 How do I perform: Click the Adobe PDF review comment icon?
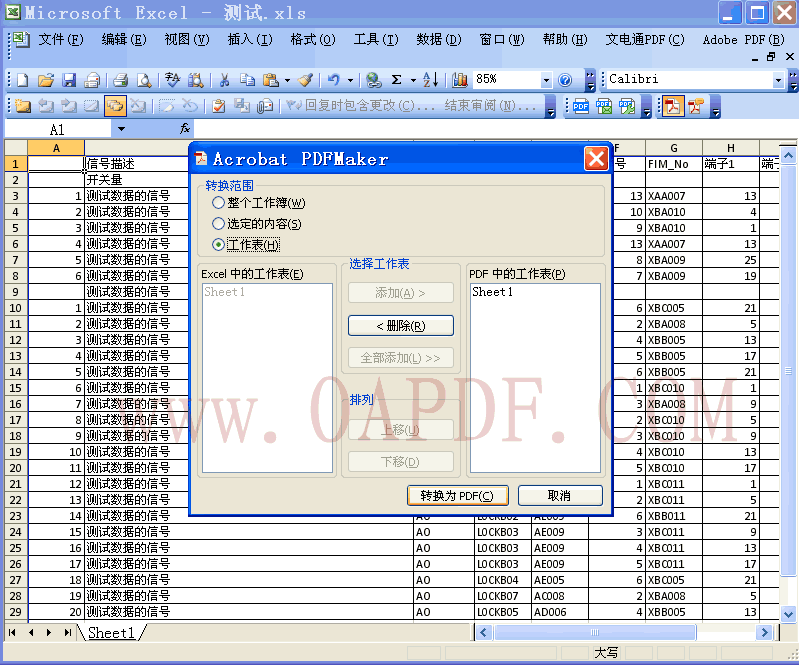point(696,106)
